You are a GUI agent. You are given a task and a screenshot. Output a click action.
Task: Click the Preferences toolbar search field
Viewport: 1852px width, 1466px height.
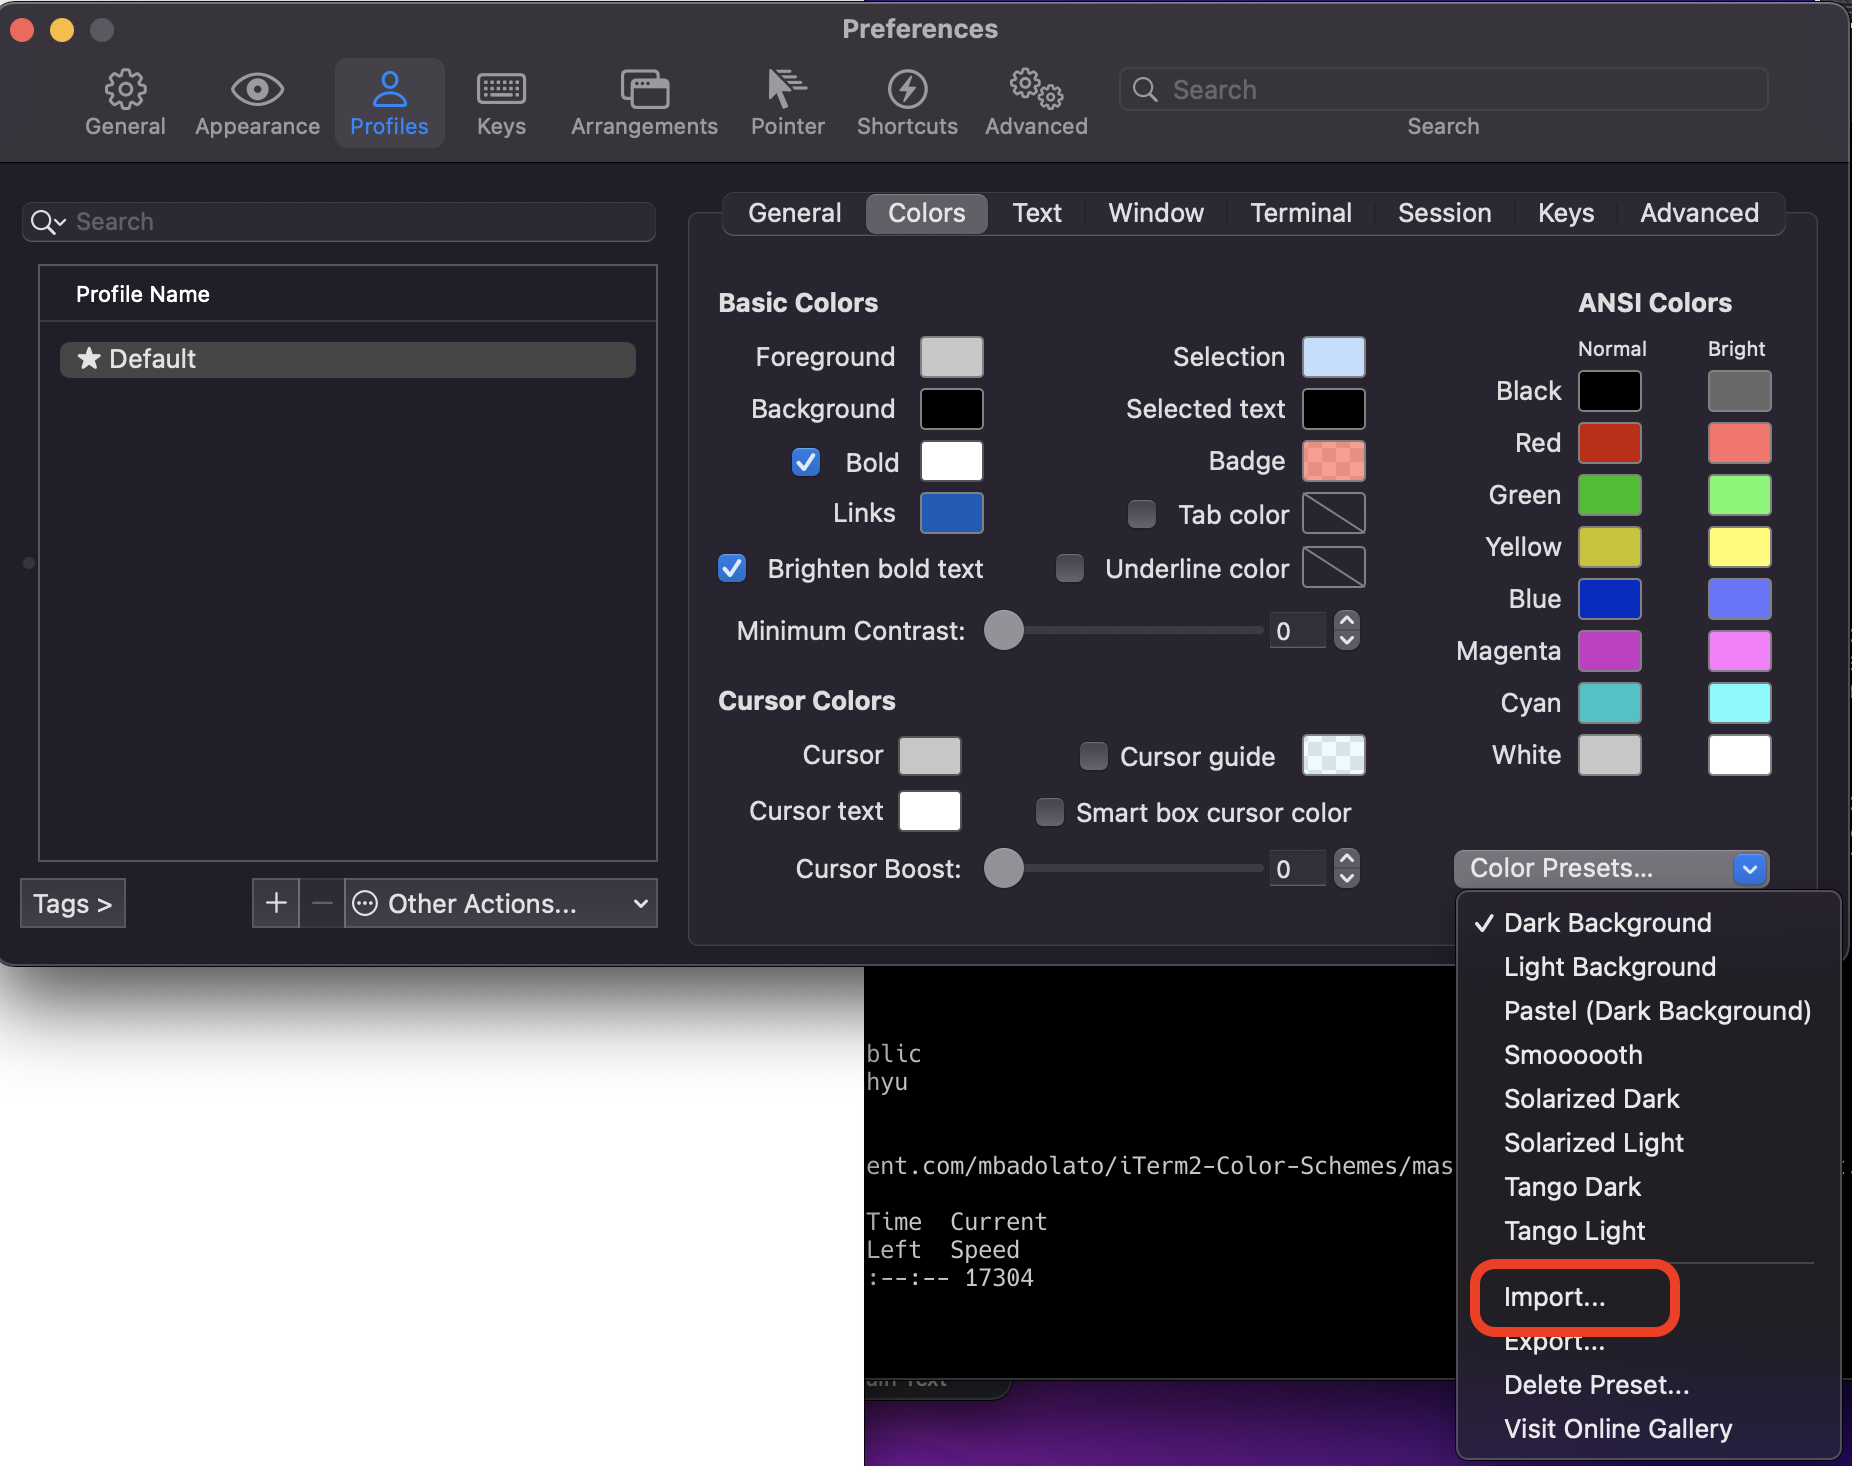(x=1443, y=90)
